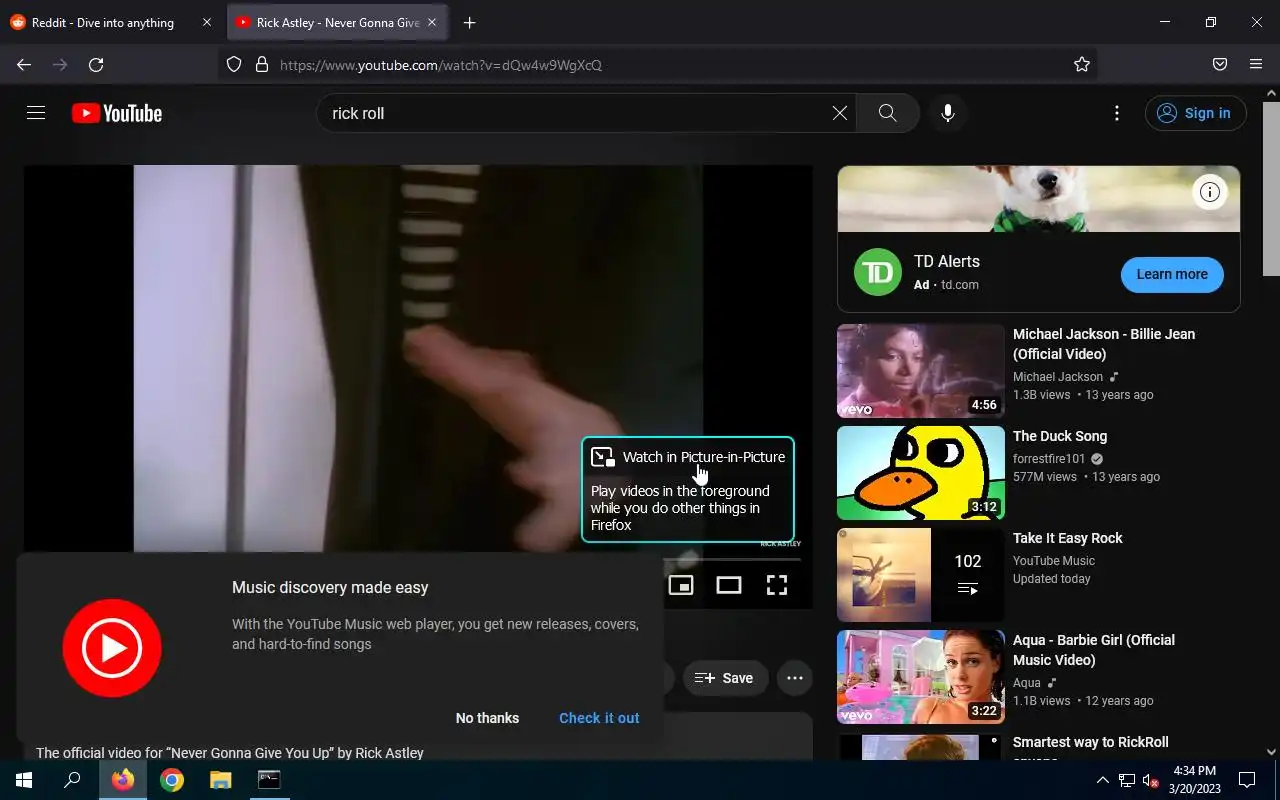Click Check it out in the Music promo
The image size is (1280, 800).
599,718
